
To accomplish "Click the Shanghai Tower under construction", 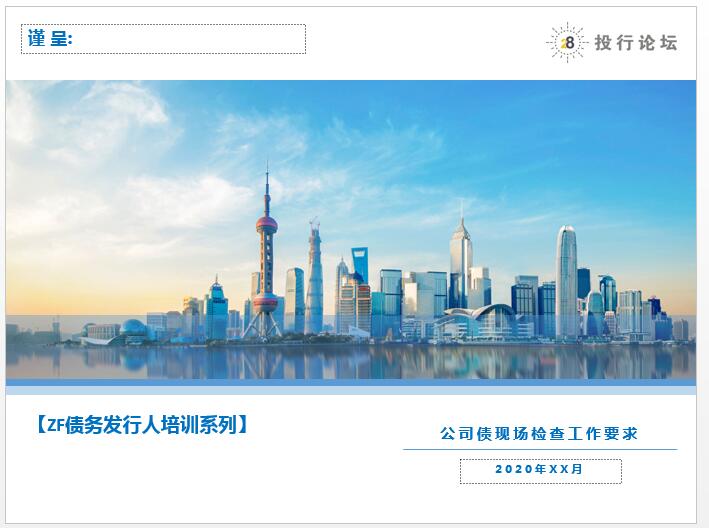I will tap(315, 277).
